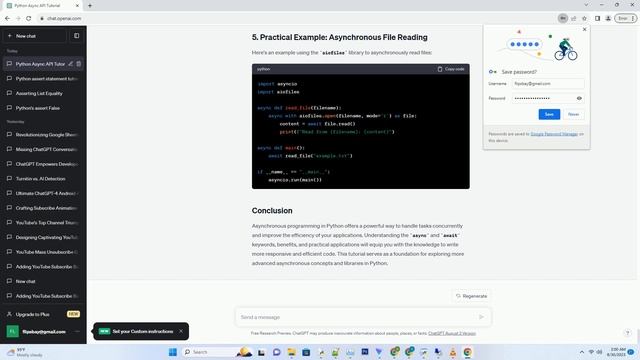Click Upgrade to Plus
640x360 pixels.
click(43, 314)
